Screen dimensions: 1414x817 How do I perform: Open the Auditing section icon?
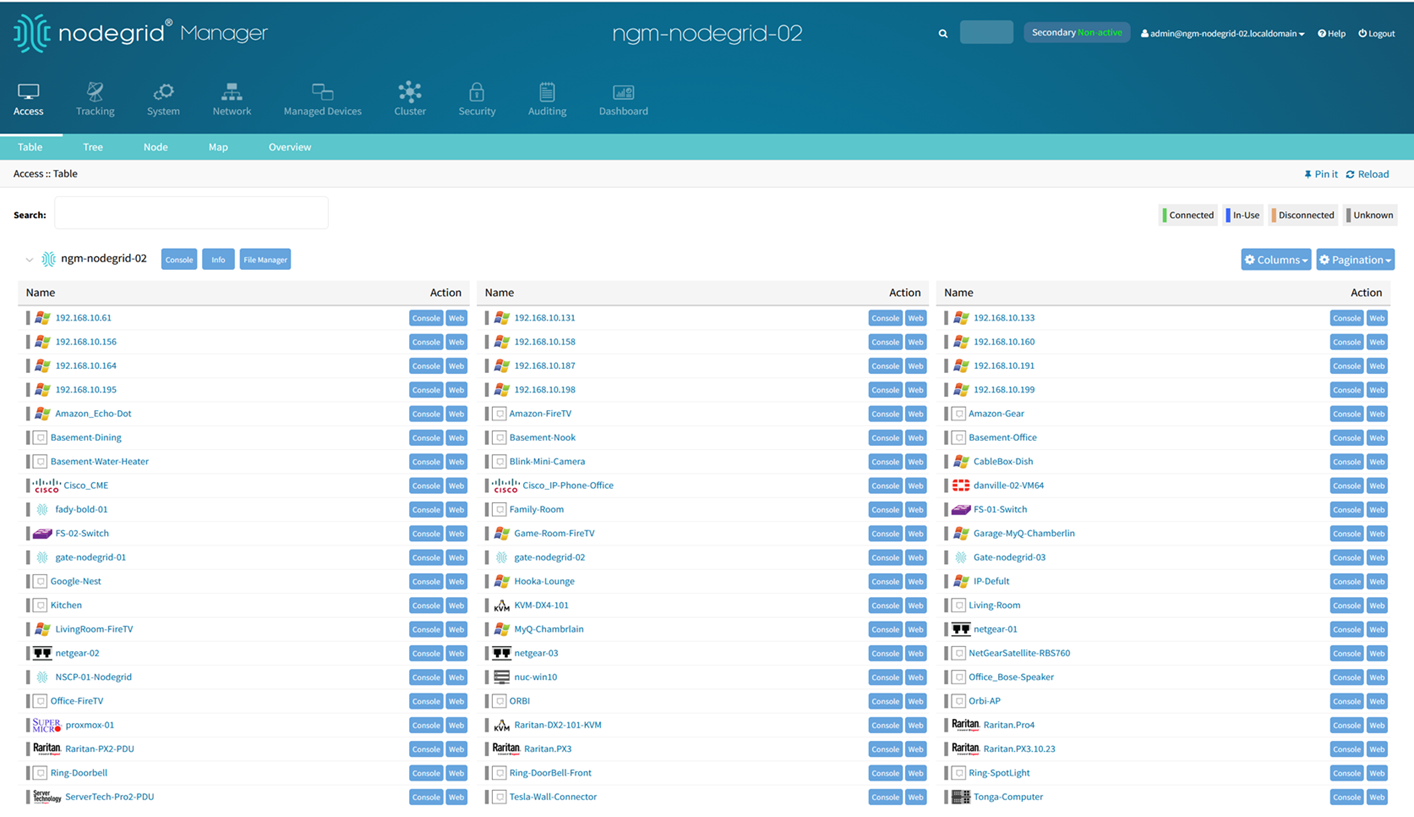[x=547, y=93]
